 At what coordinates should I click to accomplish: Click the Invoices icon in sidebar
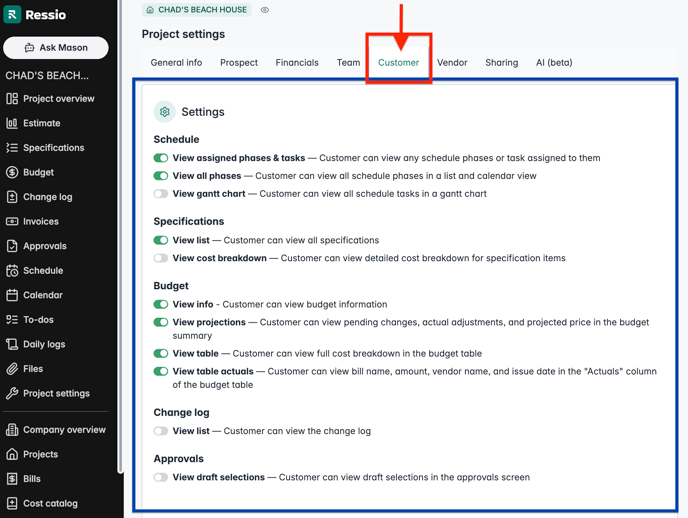pyautogui.click(x=12, y=221)
